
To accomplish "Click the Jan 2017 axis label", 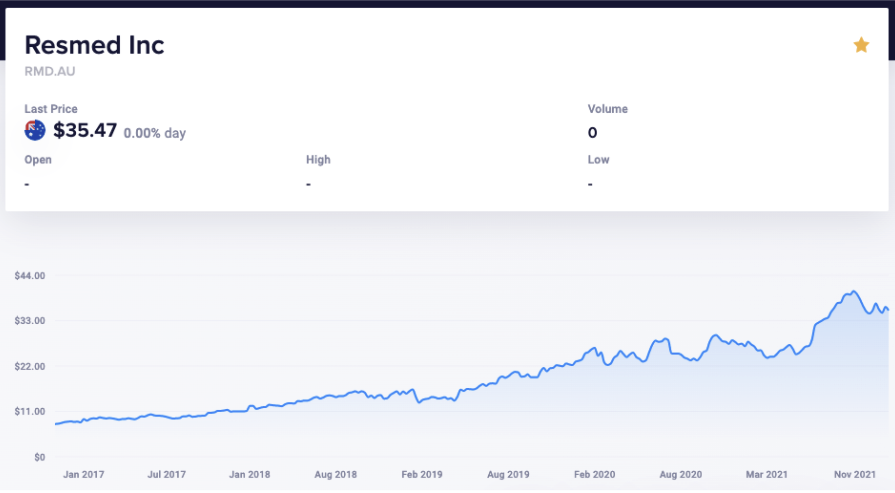I will pyautogui.click(x=83, y=474).
